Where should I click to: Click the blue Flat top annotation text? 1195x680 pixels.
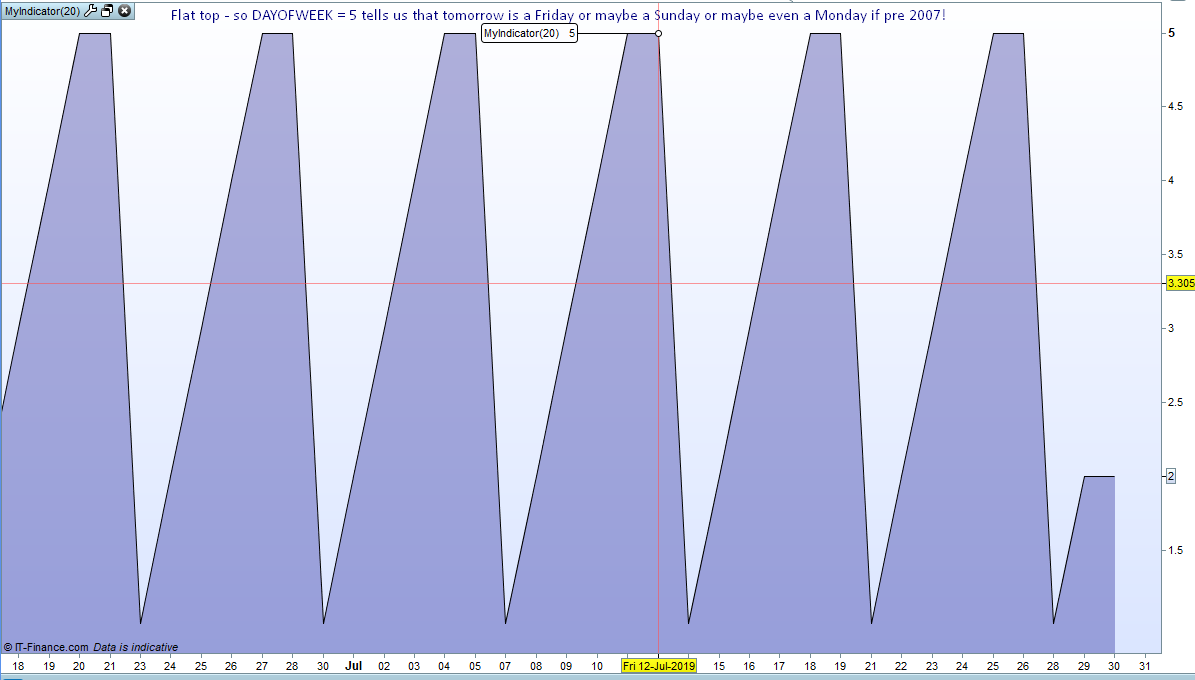(558, 15)
